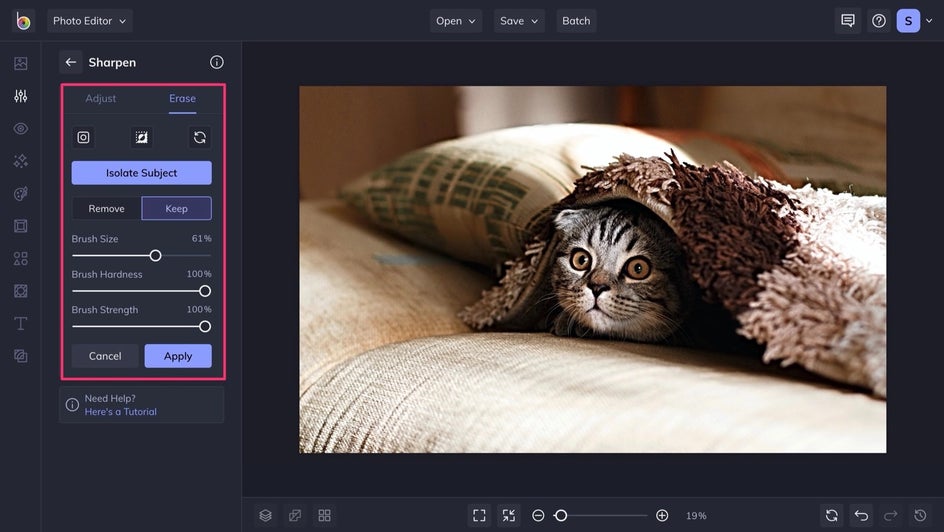Apply the Sharpen changes
The image size is (944, 532).
pos(178,356)
